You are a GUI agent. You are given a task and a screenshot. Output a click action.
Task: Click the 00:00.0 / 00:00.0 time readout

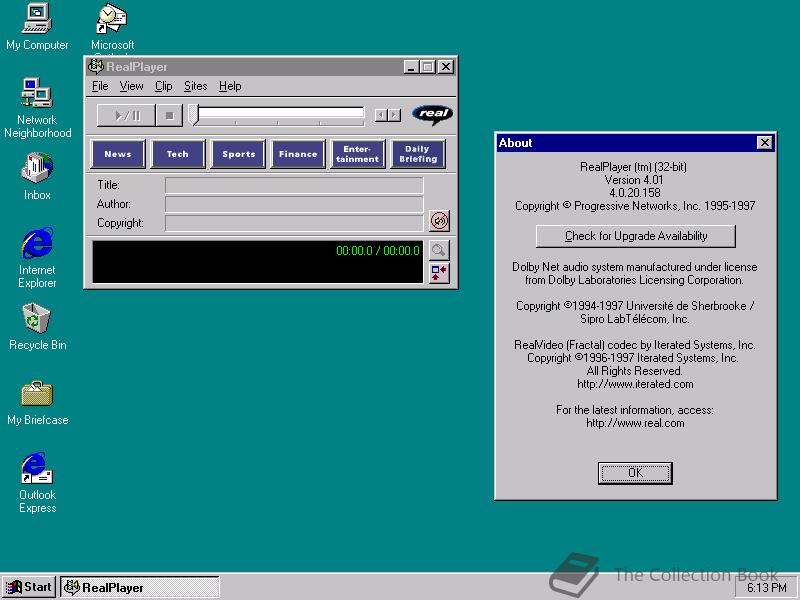point(378,251)
